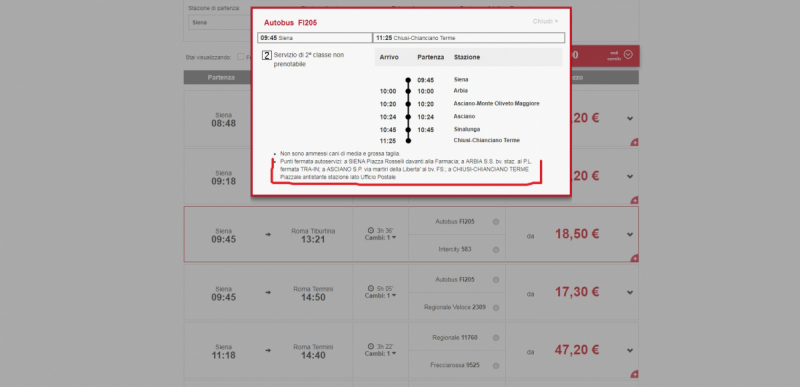Click the red corner plus icon on 18,50 € row

tap(634, 258)
